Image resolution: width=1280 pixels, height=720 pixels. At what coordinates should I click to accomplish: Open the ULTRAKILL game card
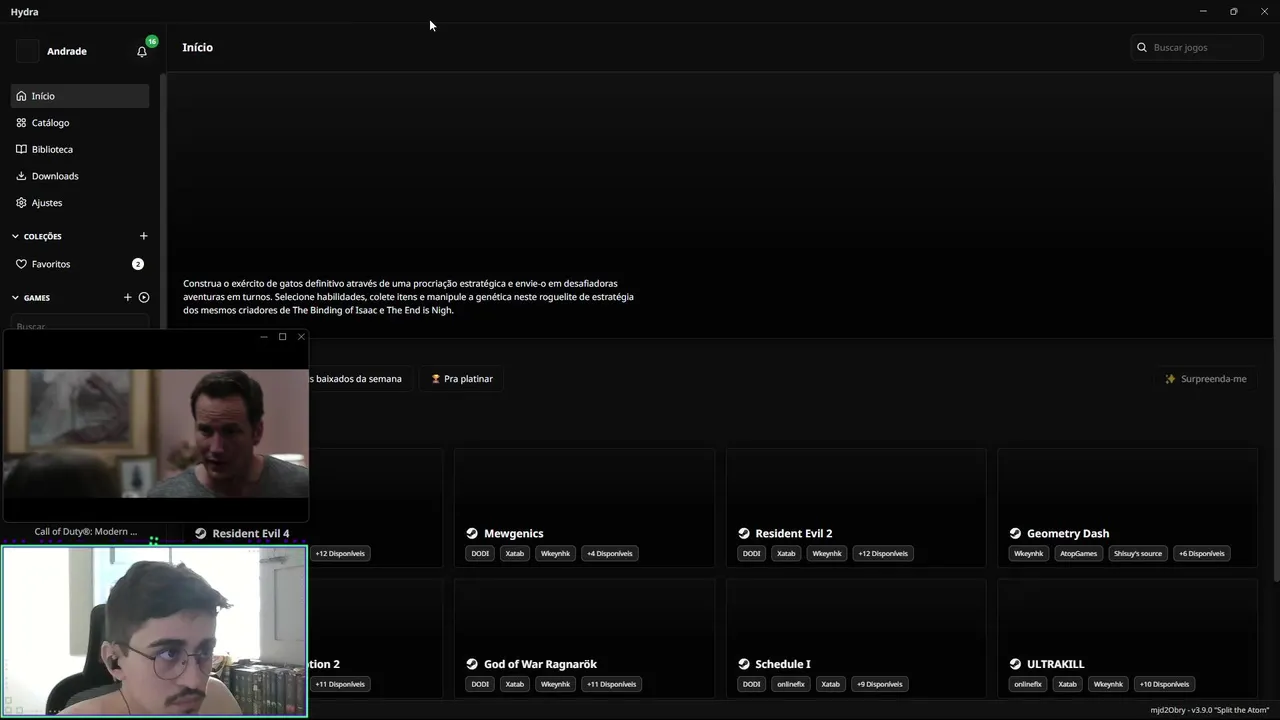pyautogui.click(x=1127, y=638)
